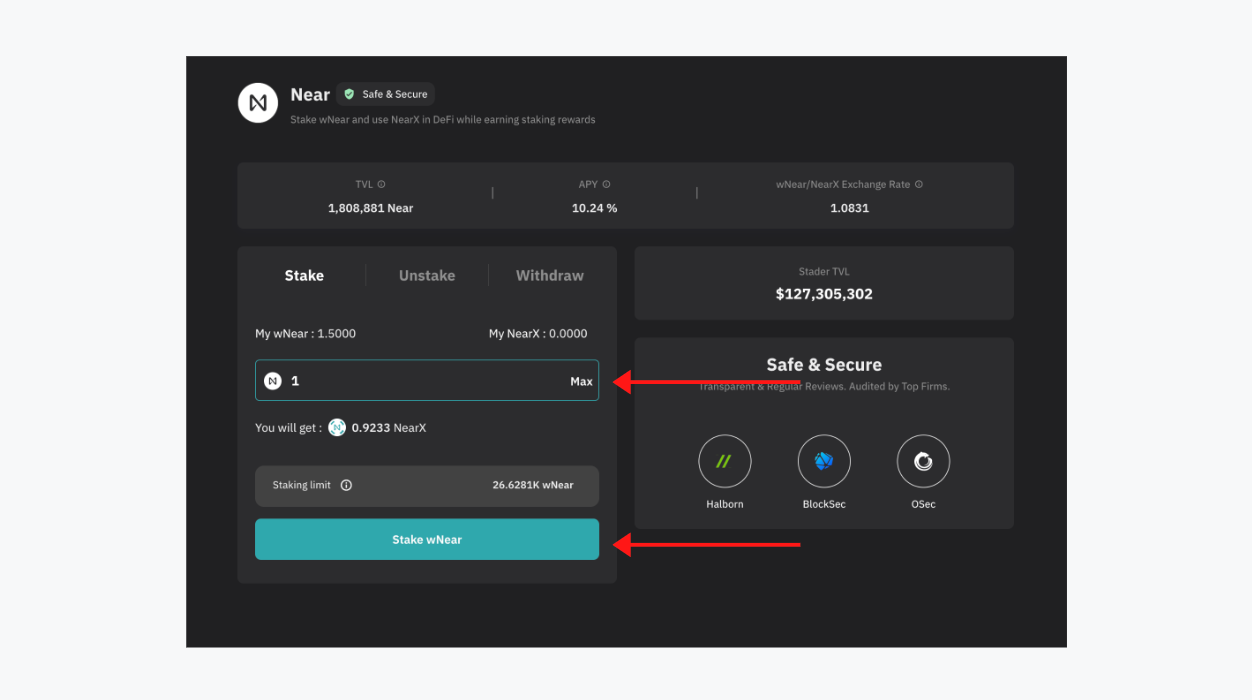
Task: Click the OSec label text
Action: 923,504
